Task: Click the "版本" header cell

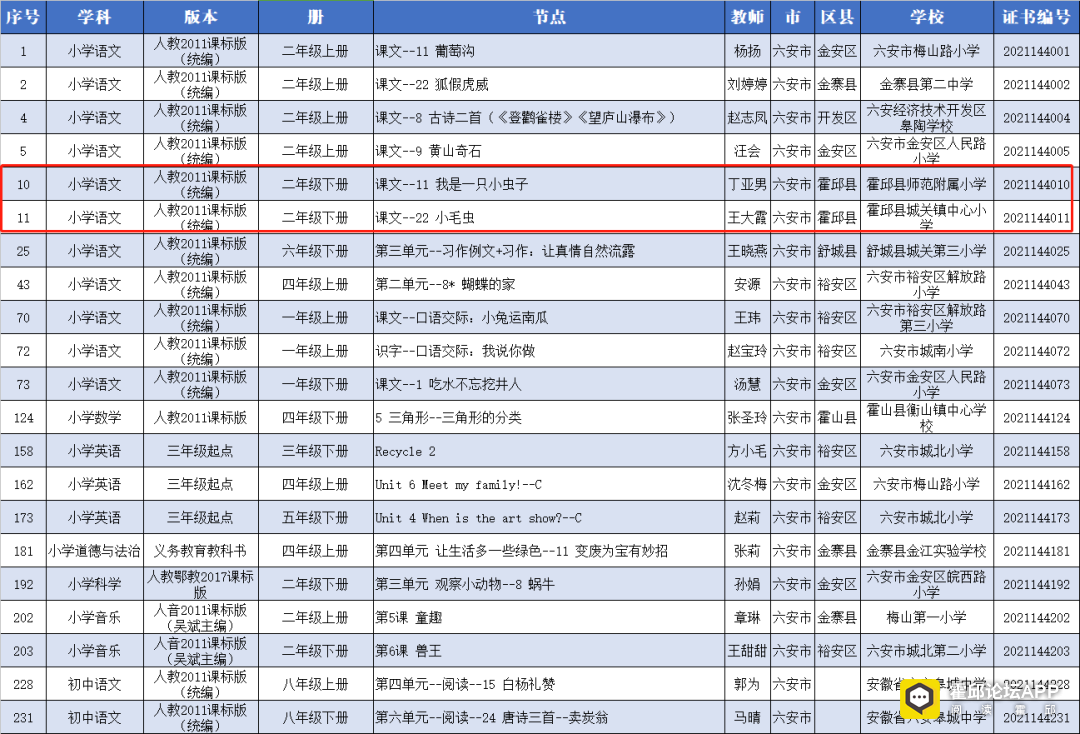Action: tap(201, 17)
